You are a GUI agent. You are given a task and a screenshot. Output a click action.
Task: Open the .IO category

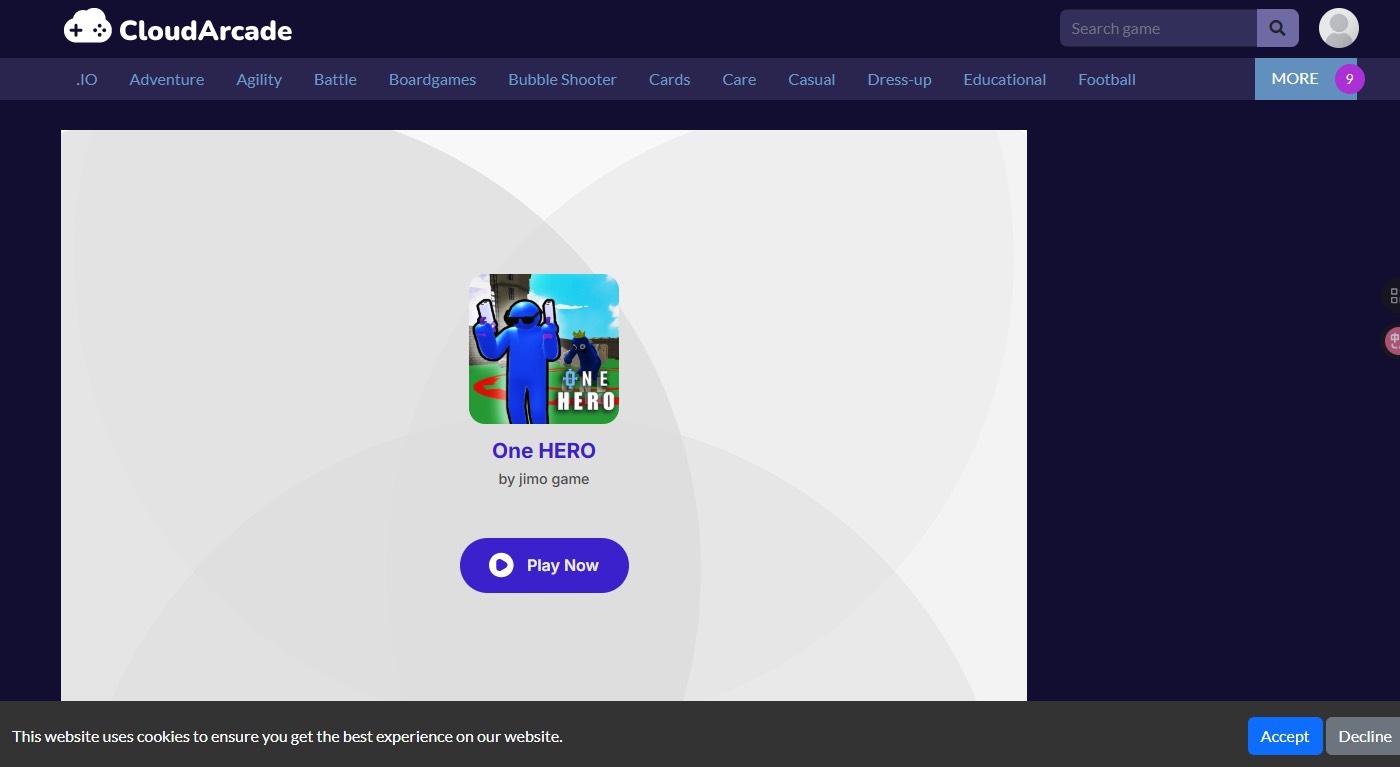point(87,79)
